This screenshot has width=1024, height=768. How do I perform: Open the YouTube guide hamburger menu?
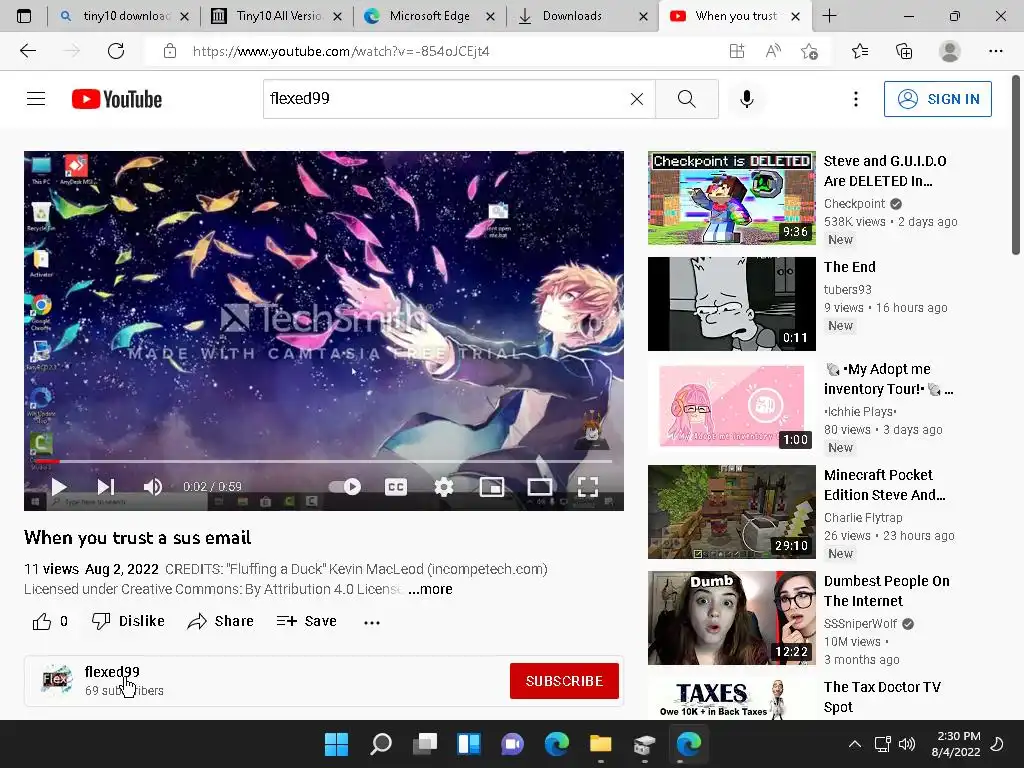pos(36,99)
